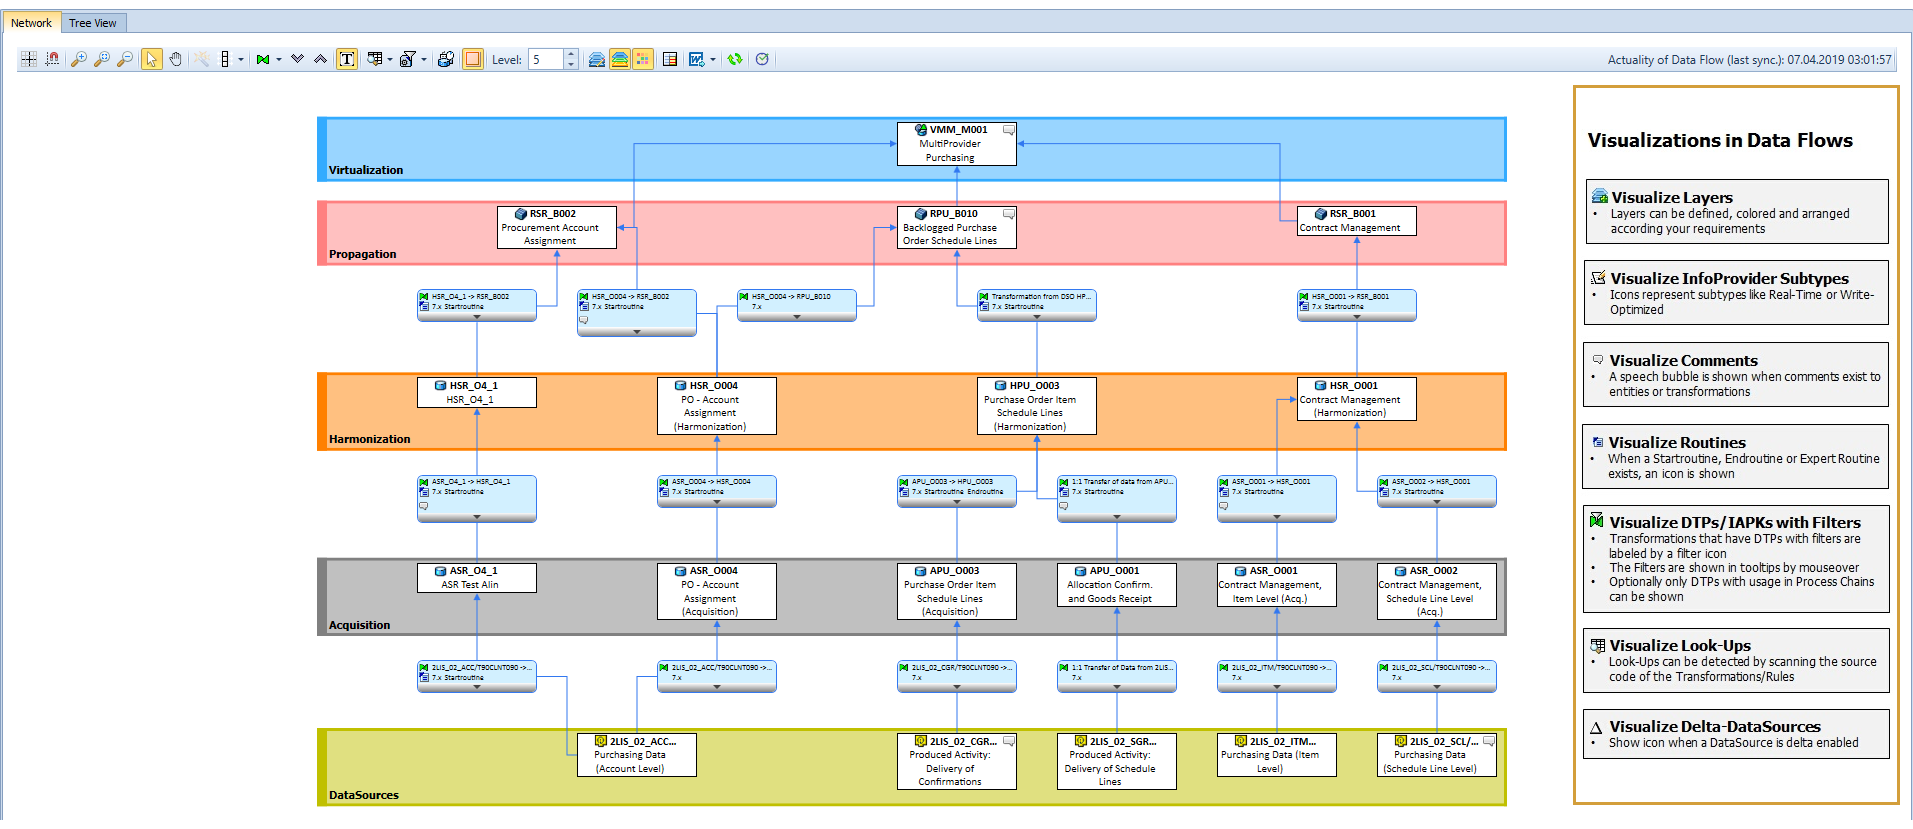
Task: Select the hand pan tool
Action: click(175, 60)
